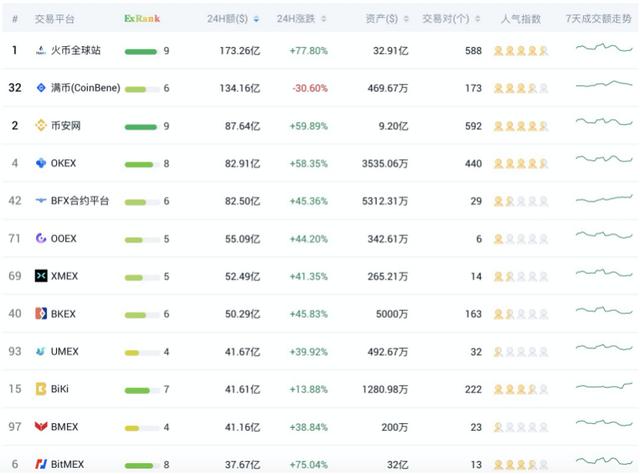
Task: Click the 7天成交额走势 column header
Action: coord(598,19)
